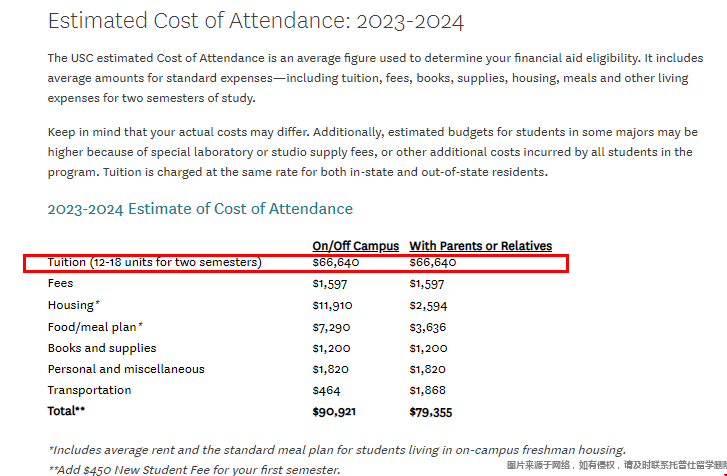Screen dimensions: 727x476
Task: Select the $464 transportation cost
Action: pos(326,390)
